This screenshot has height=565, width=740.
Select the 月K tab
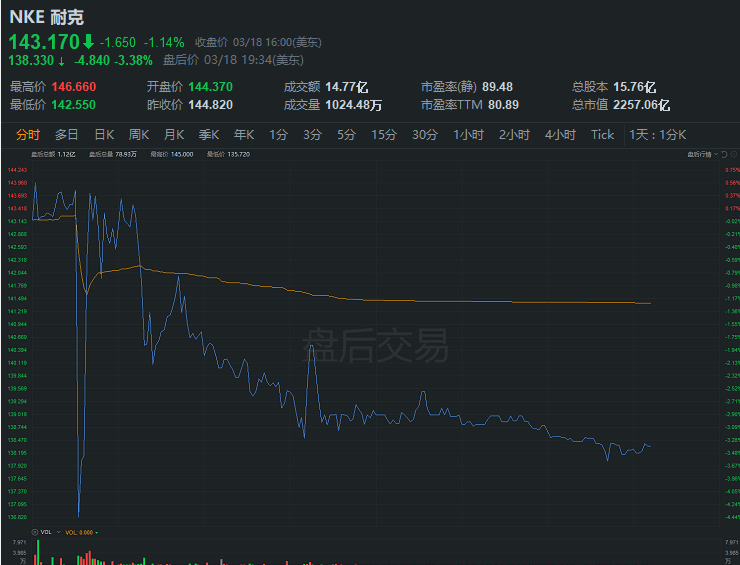174,135
